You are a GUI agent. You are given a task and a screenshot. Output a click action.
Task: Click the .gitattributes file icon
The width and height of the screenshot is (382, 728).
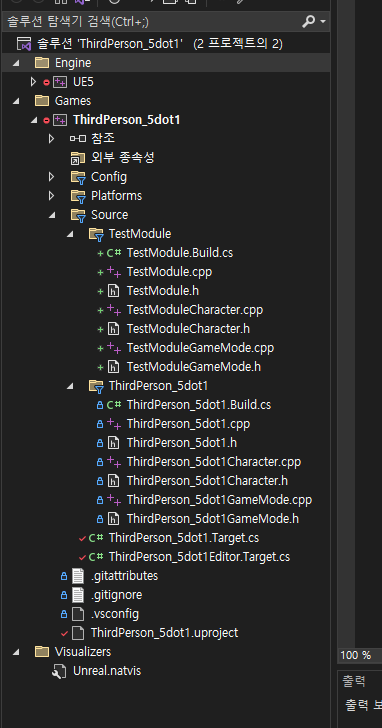[x=78, y=576]
